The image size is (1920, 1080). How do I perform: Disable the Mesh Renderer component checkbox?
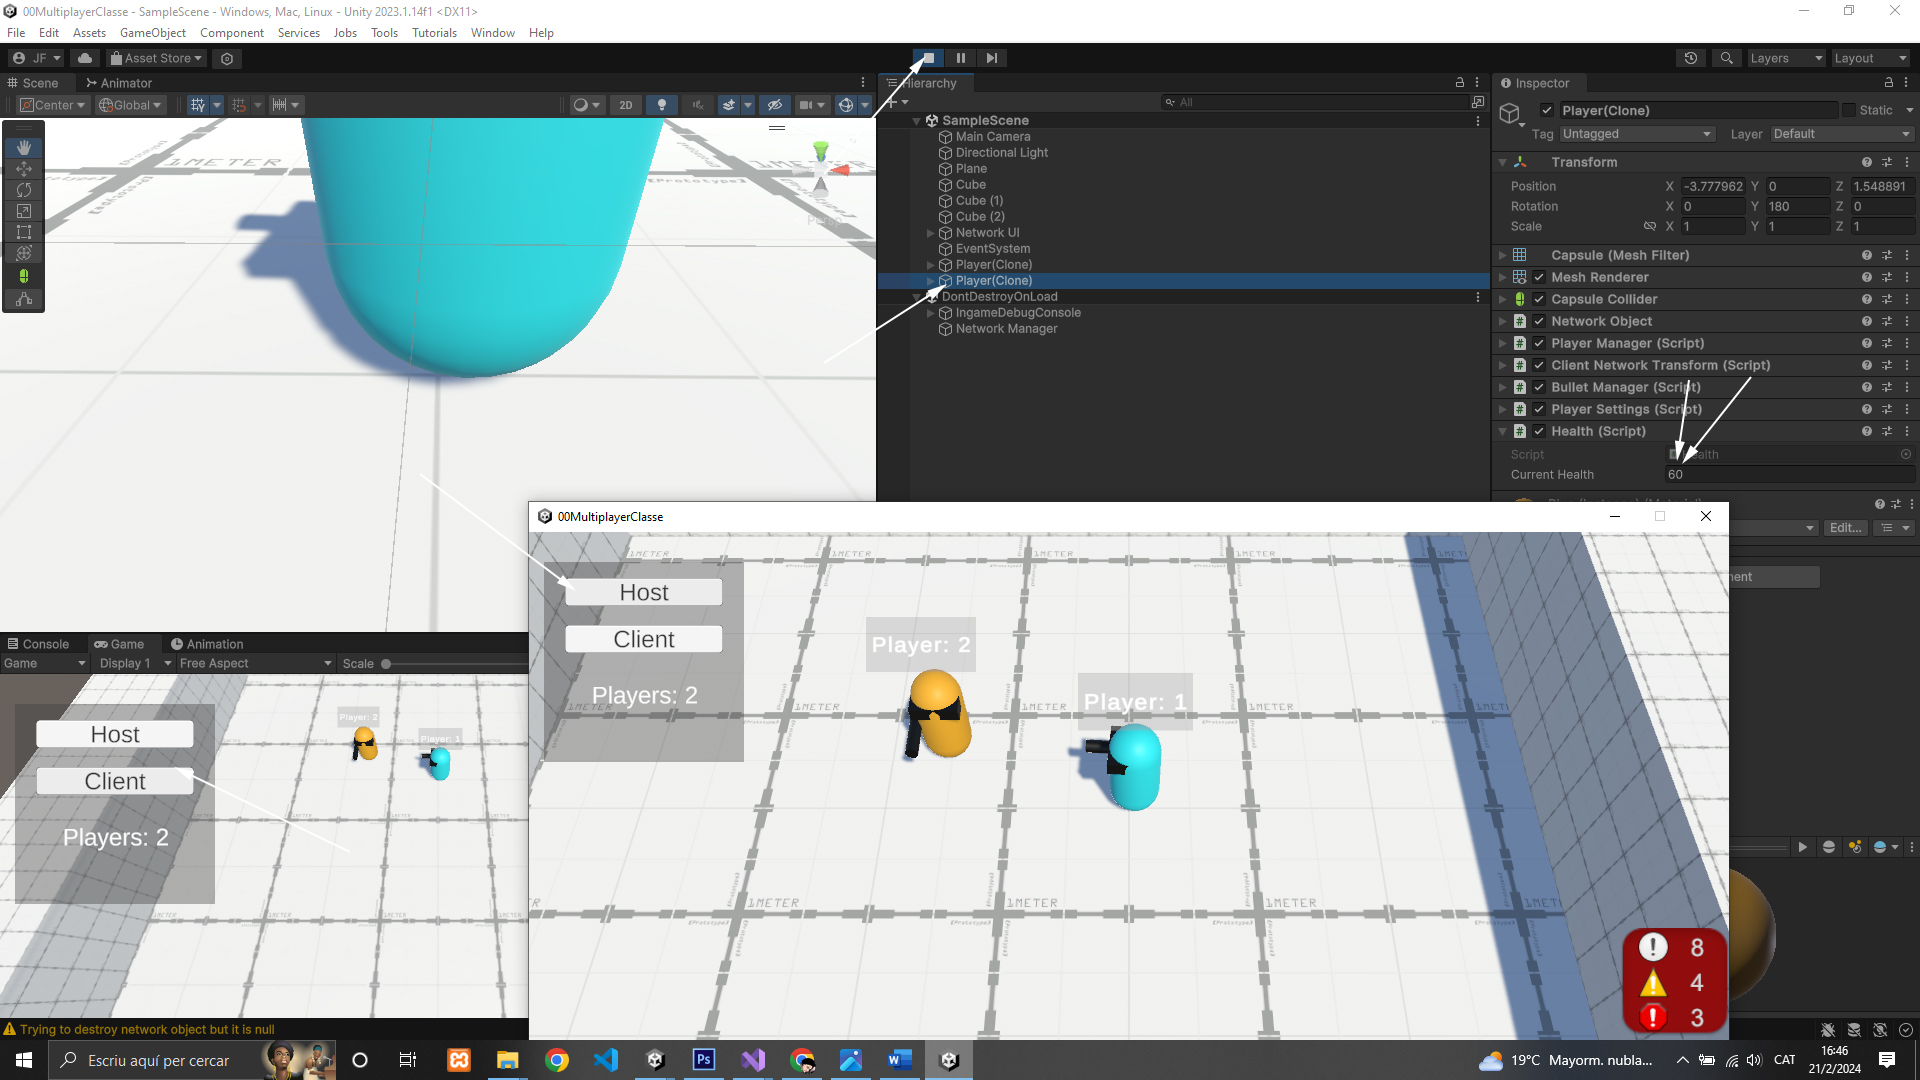(x=1539, y=277)
